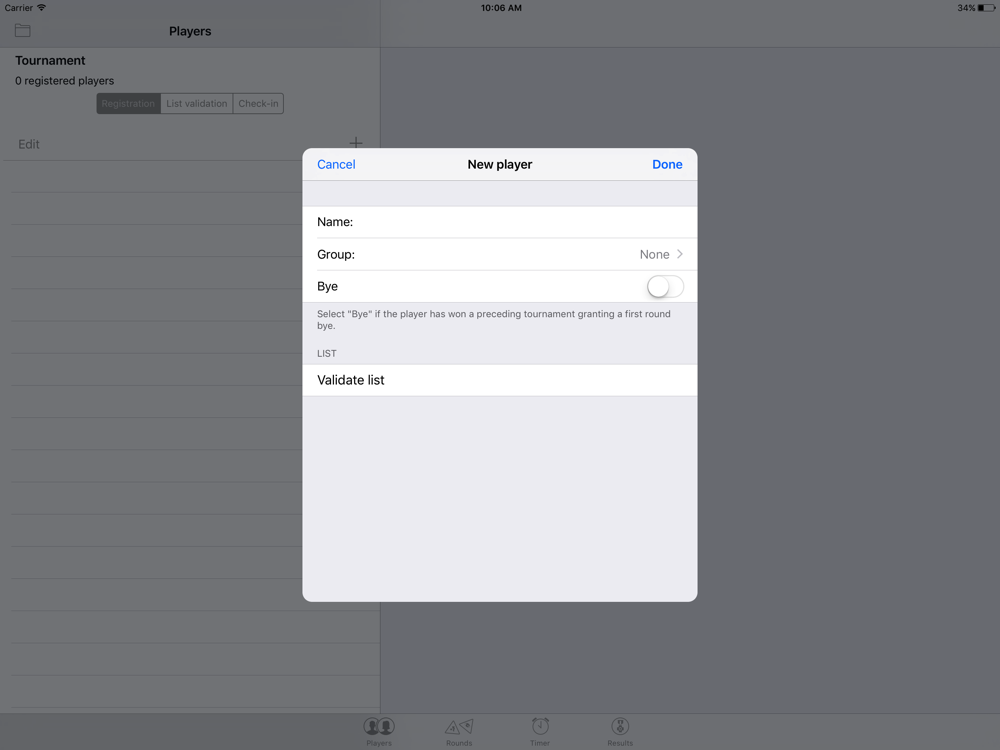Open the Results tab icon
Viewport: 1000px width, 750px height.
620,732
